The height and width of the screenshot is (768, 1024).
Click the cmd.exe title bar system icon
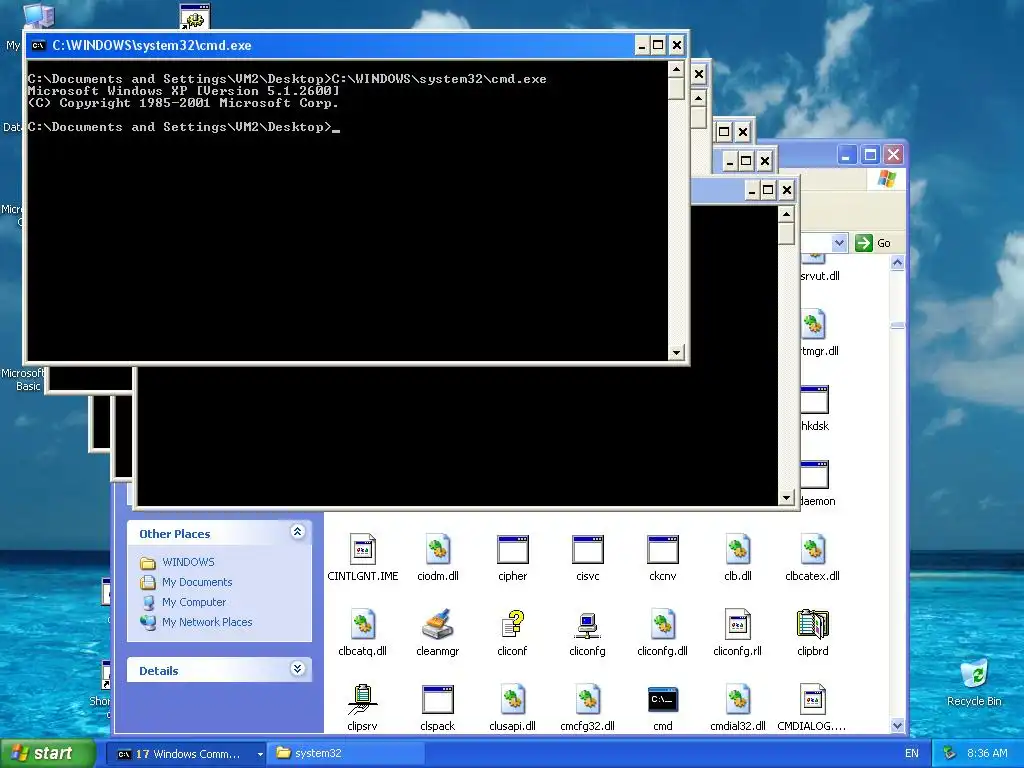(39, 45)
